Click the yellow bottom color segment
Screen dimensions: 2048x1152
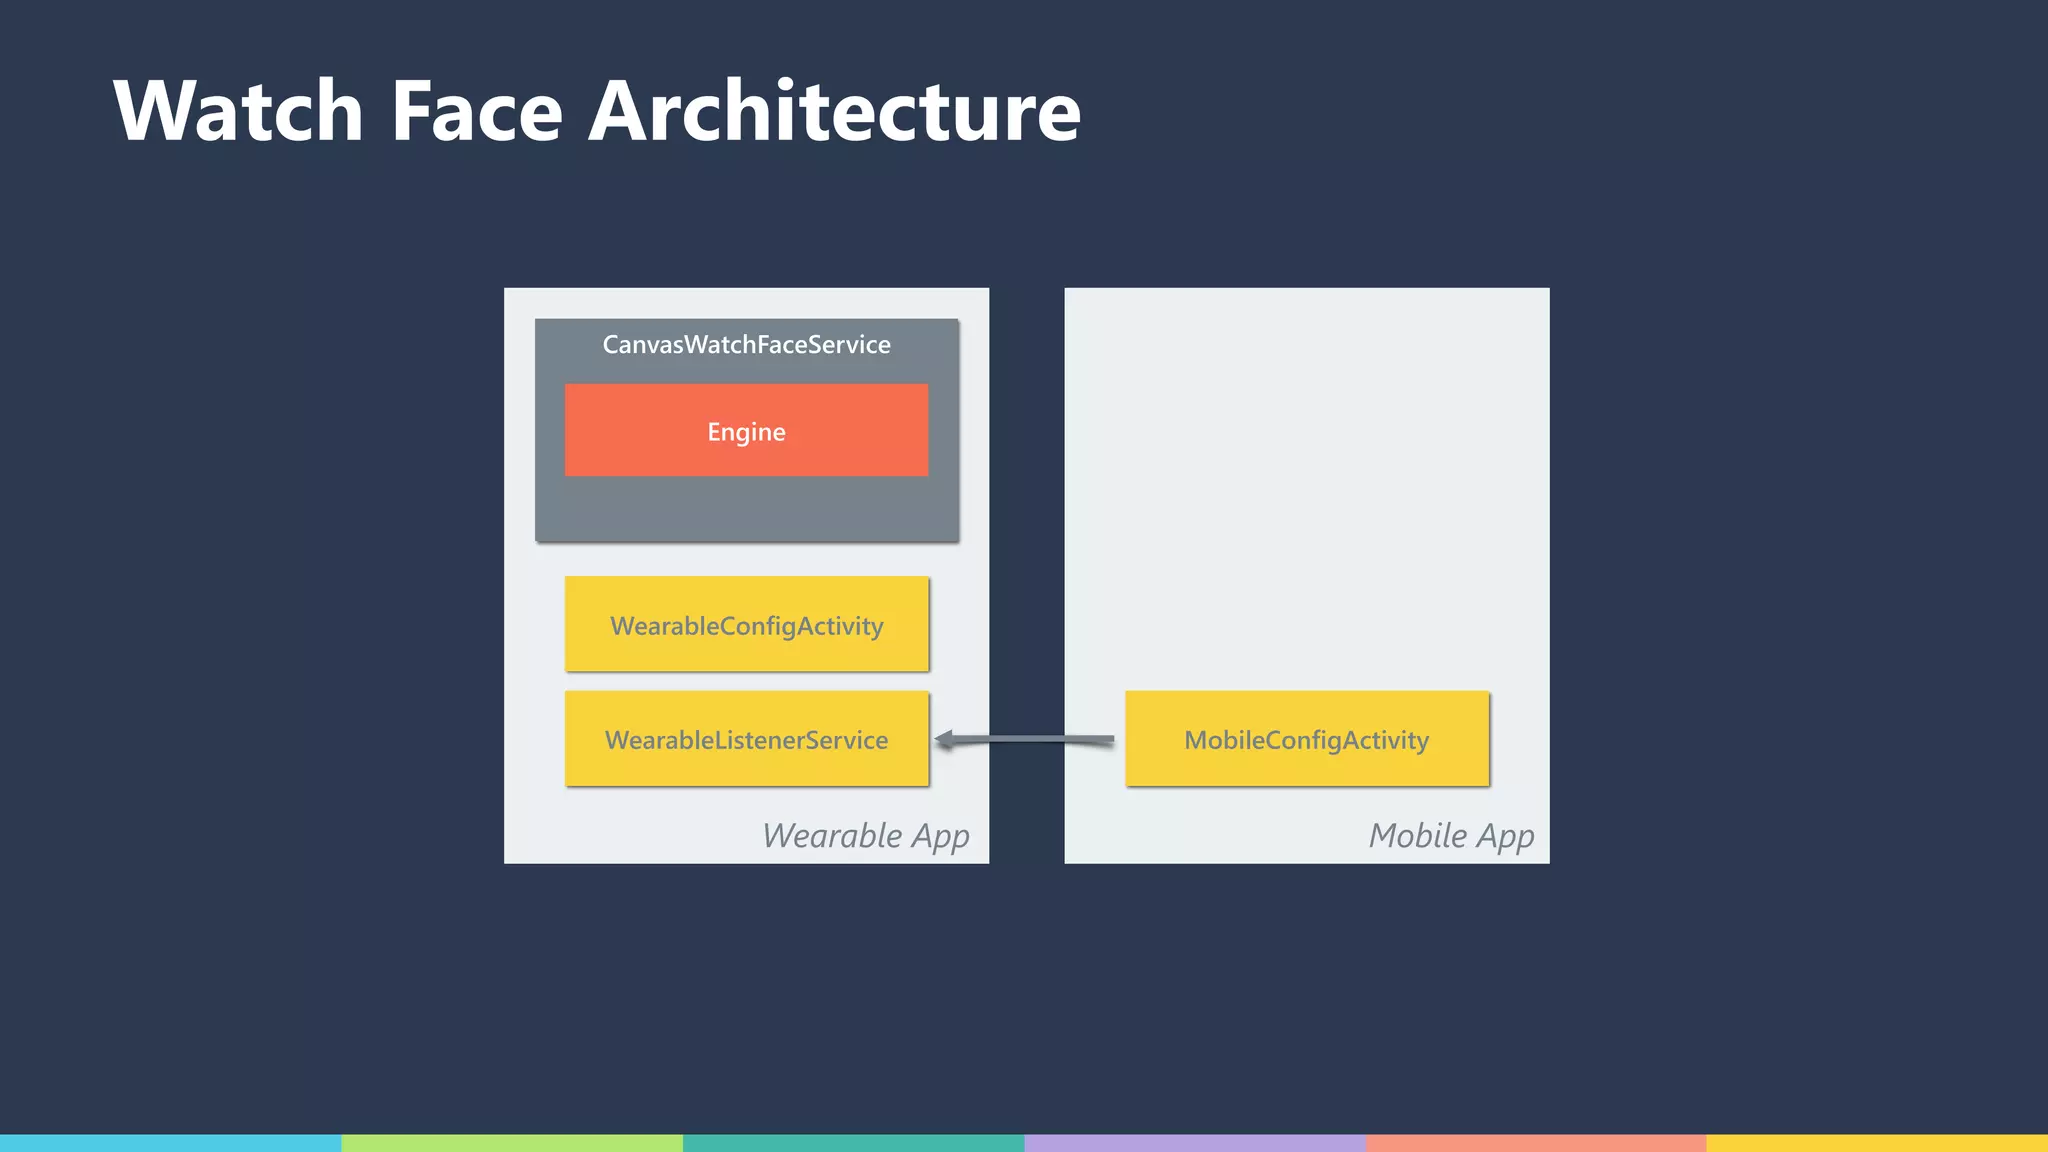tap(1877, 1143)
